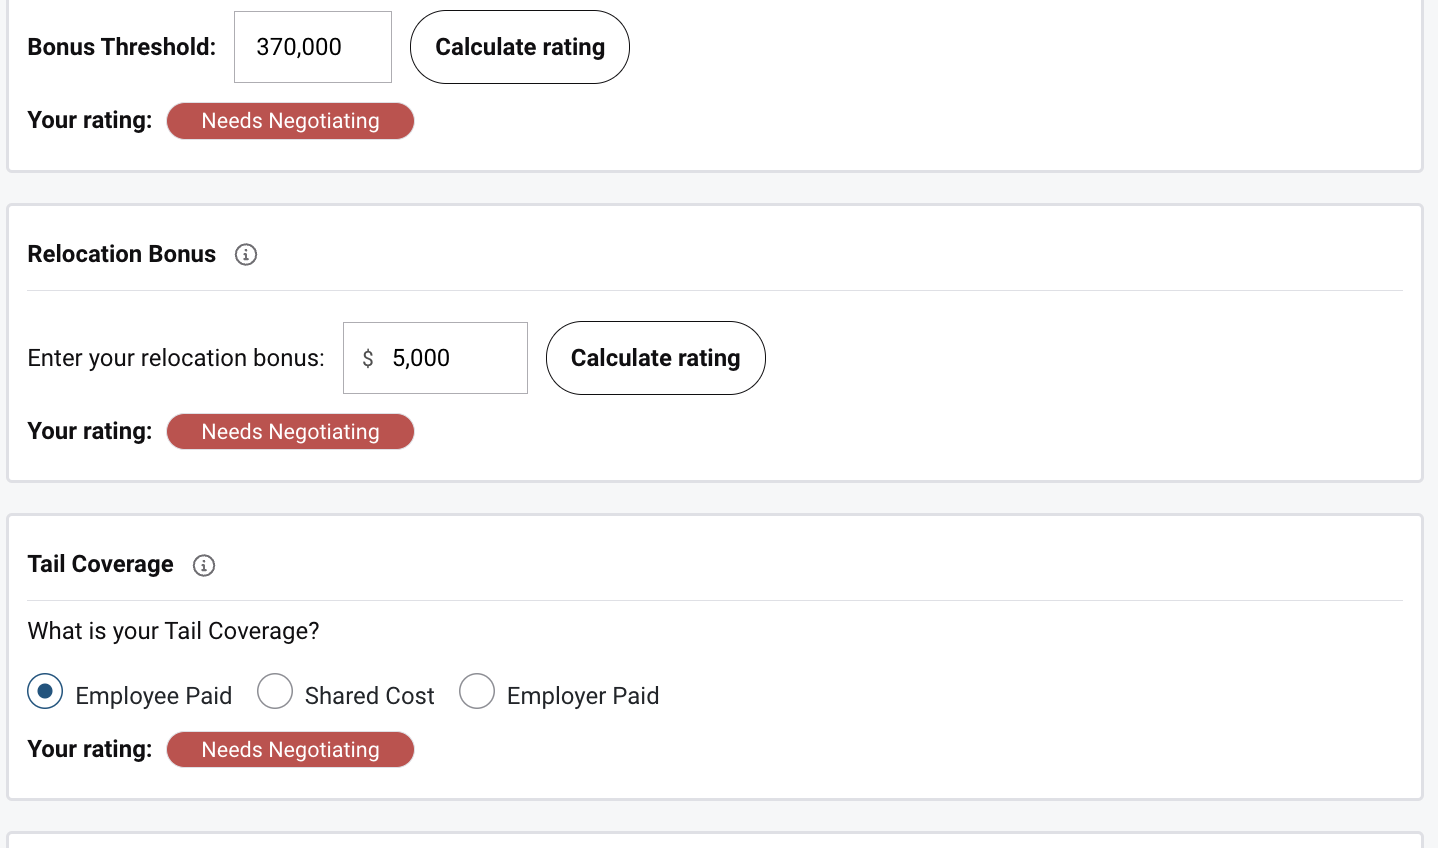Click the "Bonus Threshold:" label

122,47
